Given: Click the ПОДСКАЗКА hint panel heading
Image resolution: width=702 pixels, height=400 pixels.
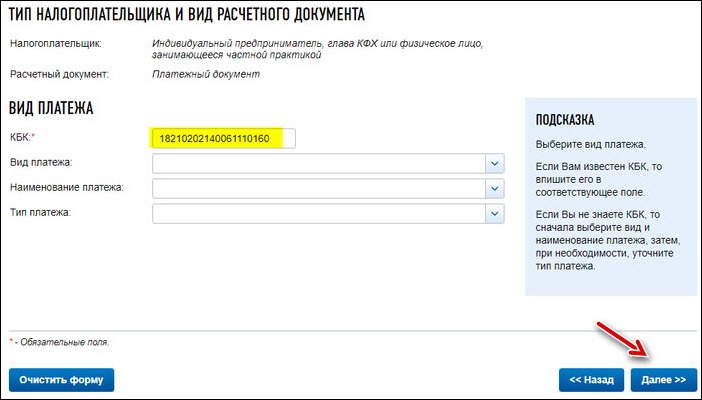Looking at the screenshot, I should (x=565, y=120).
